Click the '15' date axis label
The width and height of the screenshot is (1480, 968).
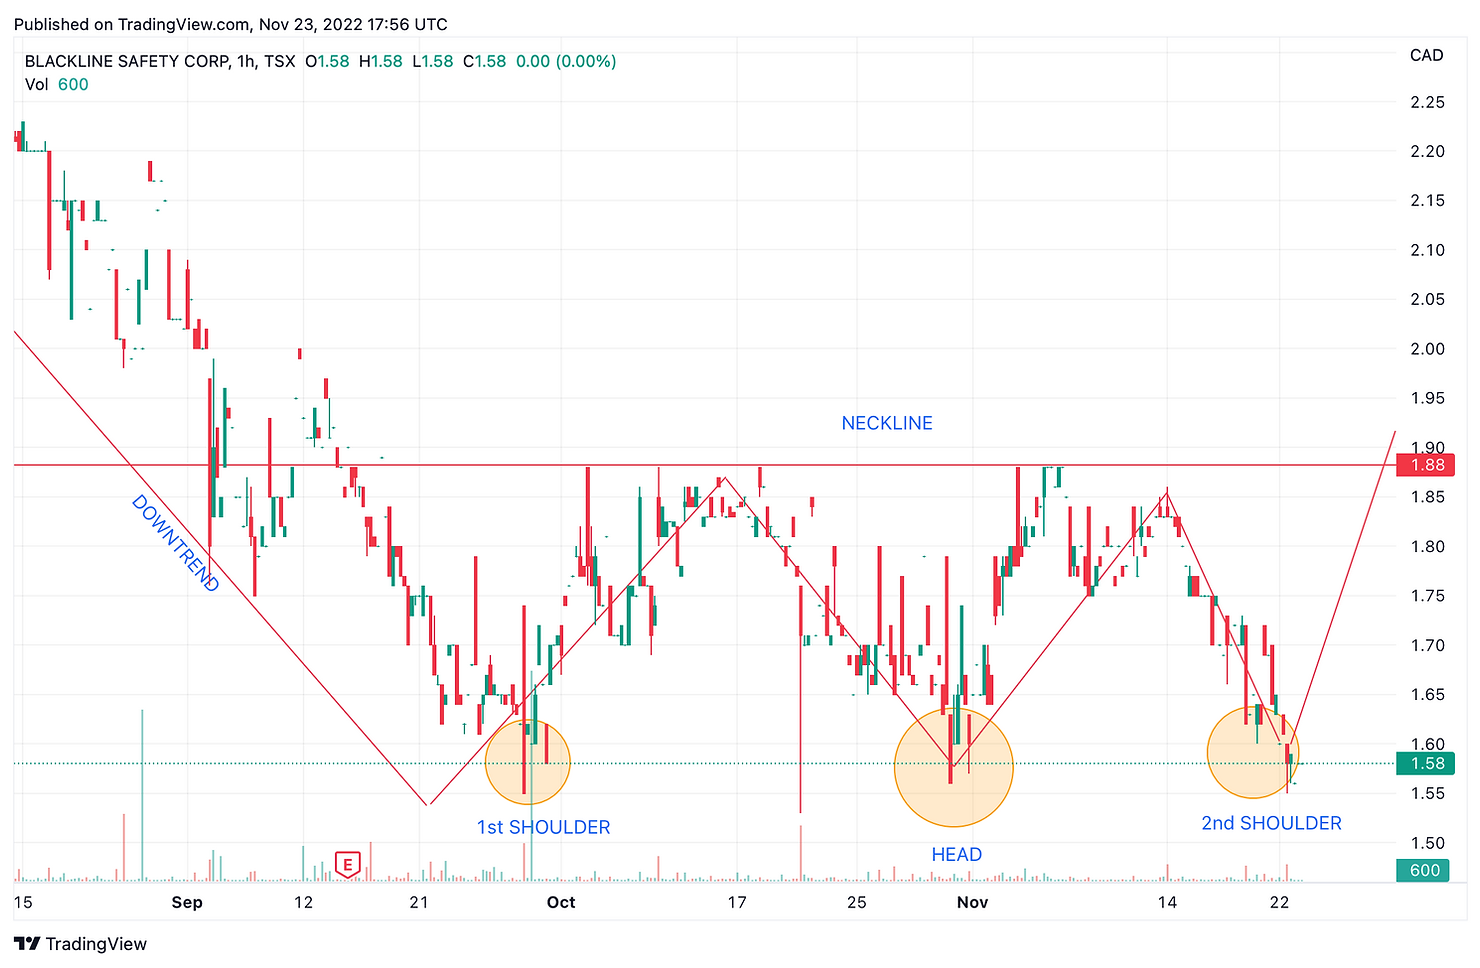[x=23, y=902]
